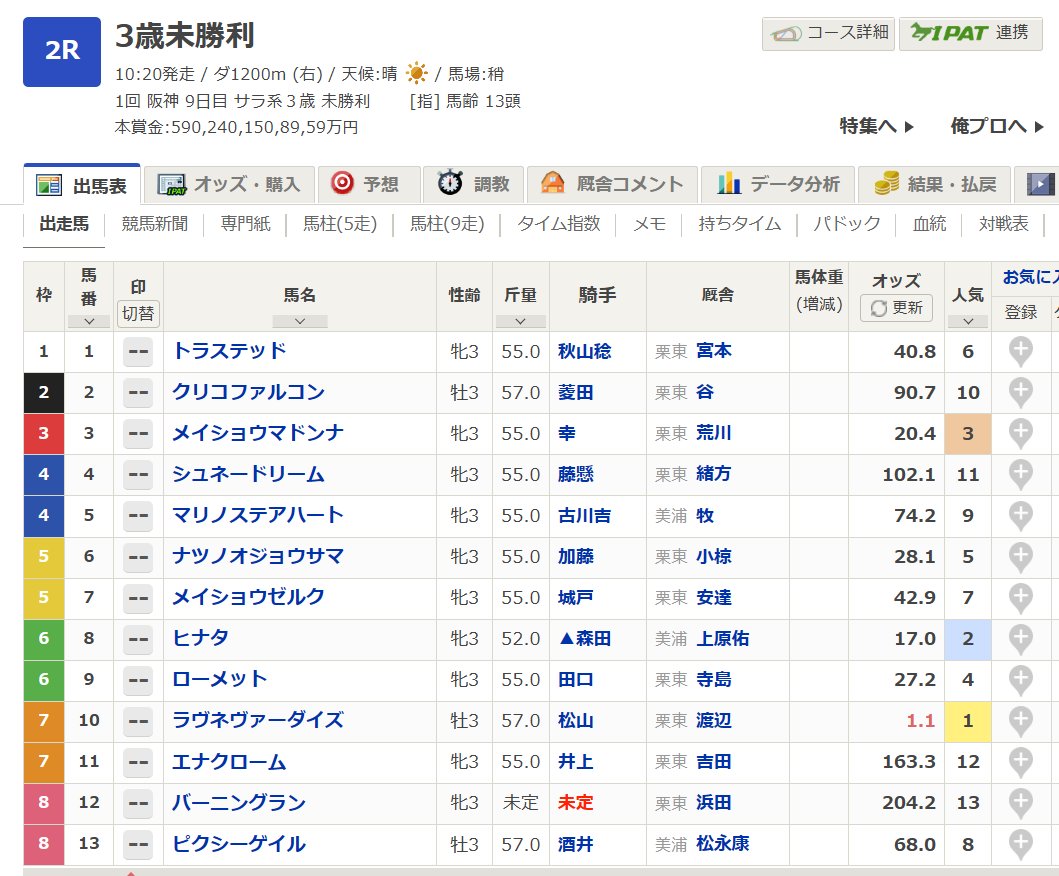Open mark selector for ピクシーゲイル
The image size is (1059, 876).
[x=138, y=844]
